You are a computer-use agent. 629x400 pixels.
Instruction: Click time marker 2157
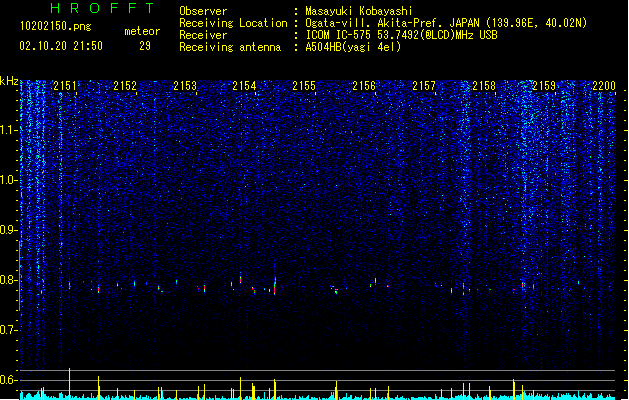[424, 85]
